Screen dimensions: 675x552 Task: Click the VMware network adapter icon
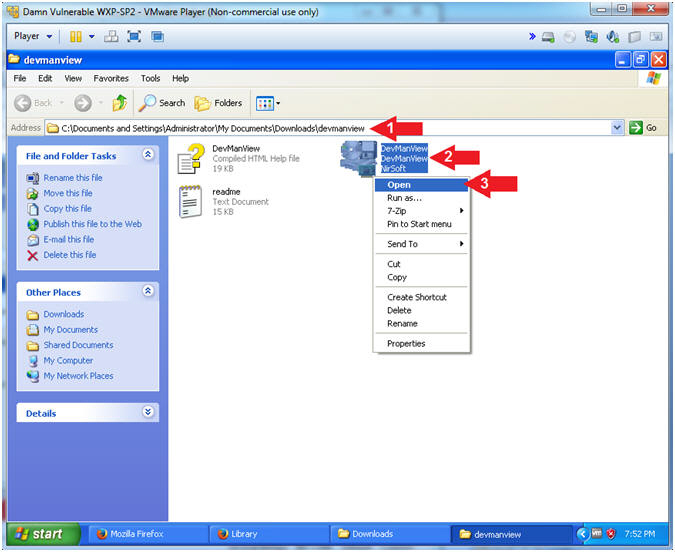tap(591, 37)
